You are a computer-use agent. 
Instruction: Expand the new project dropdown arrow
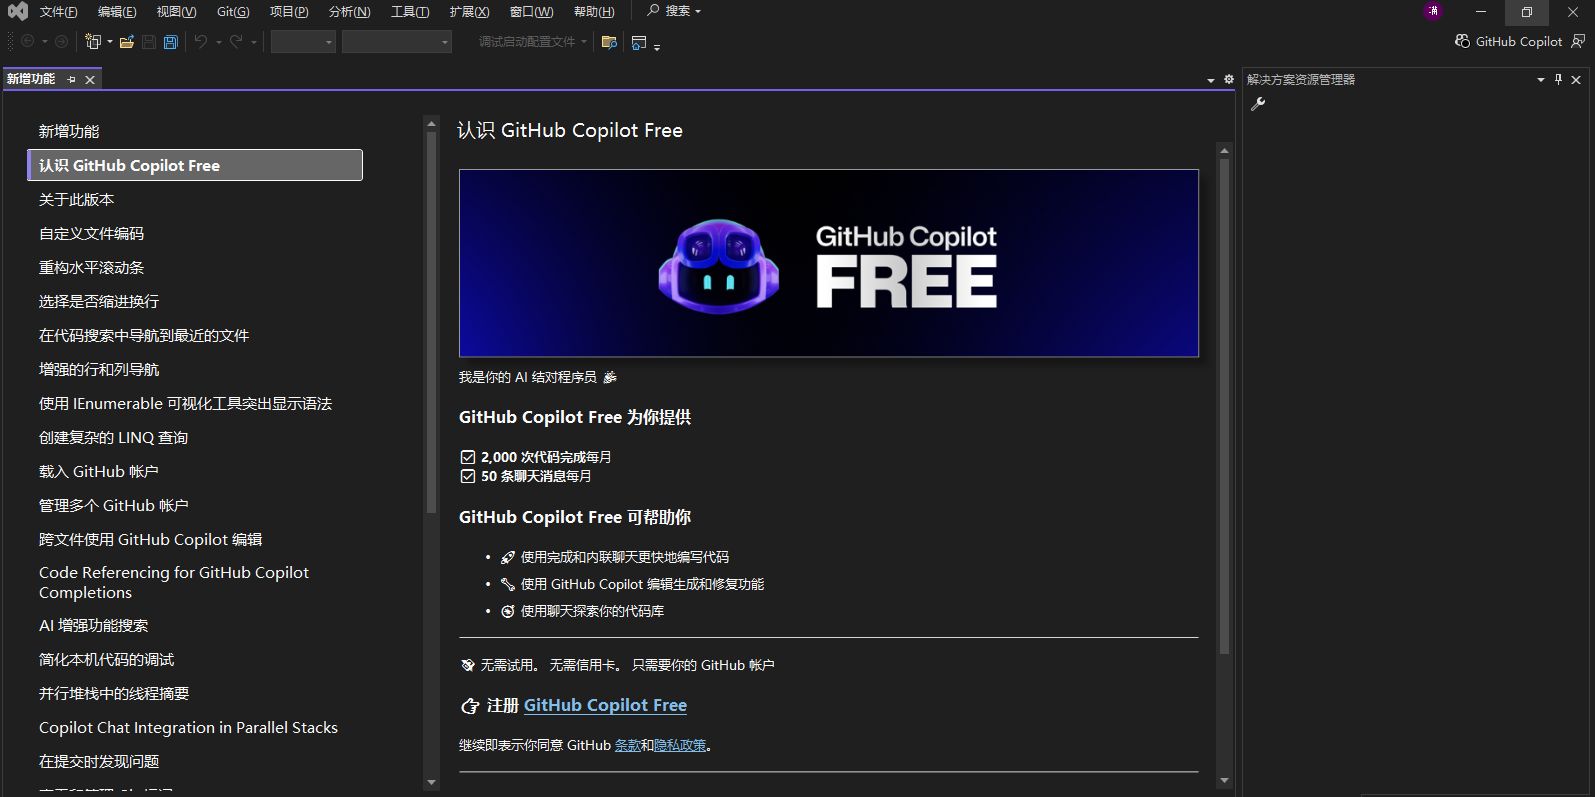pyautogui.click(x=109, y=42)
